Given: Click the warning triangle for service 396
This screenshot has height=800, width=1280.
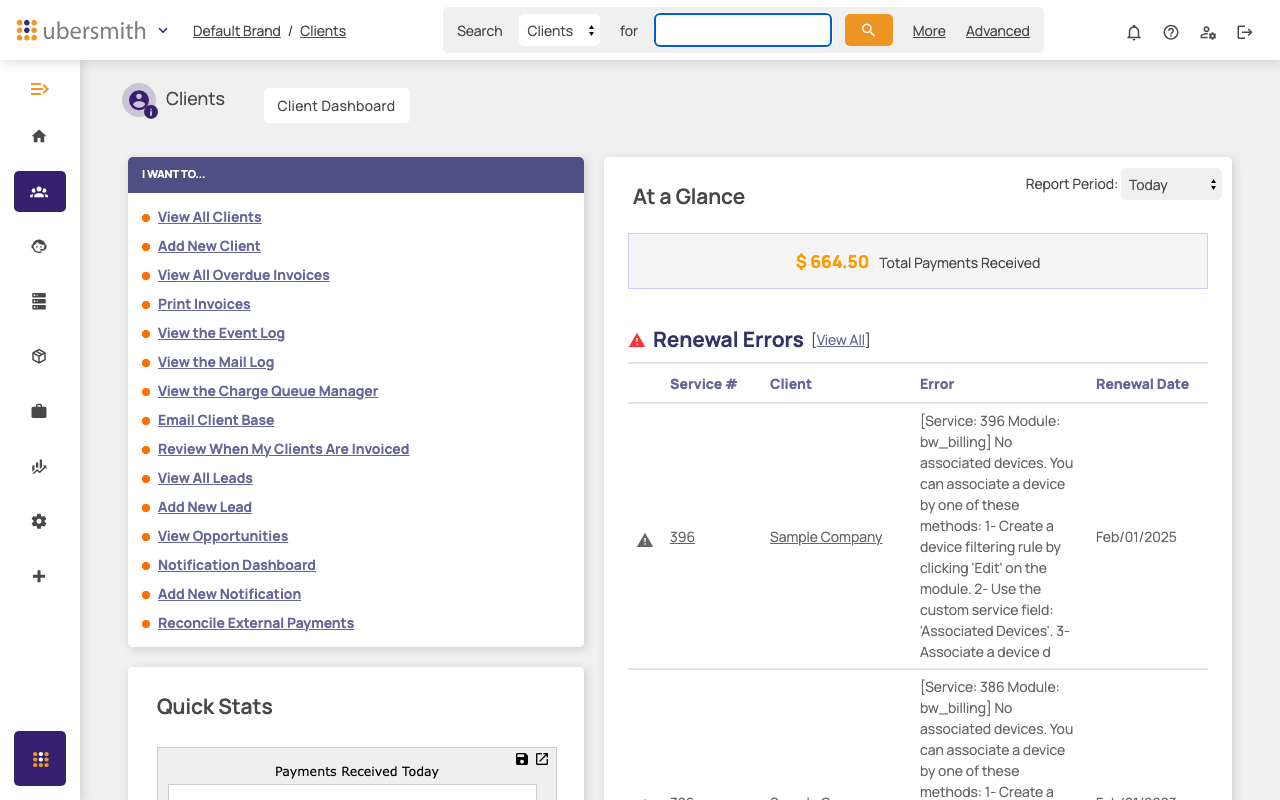Looking at the screenshot, I should click(x=645, y=540).
